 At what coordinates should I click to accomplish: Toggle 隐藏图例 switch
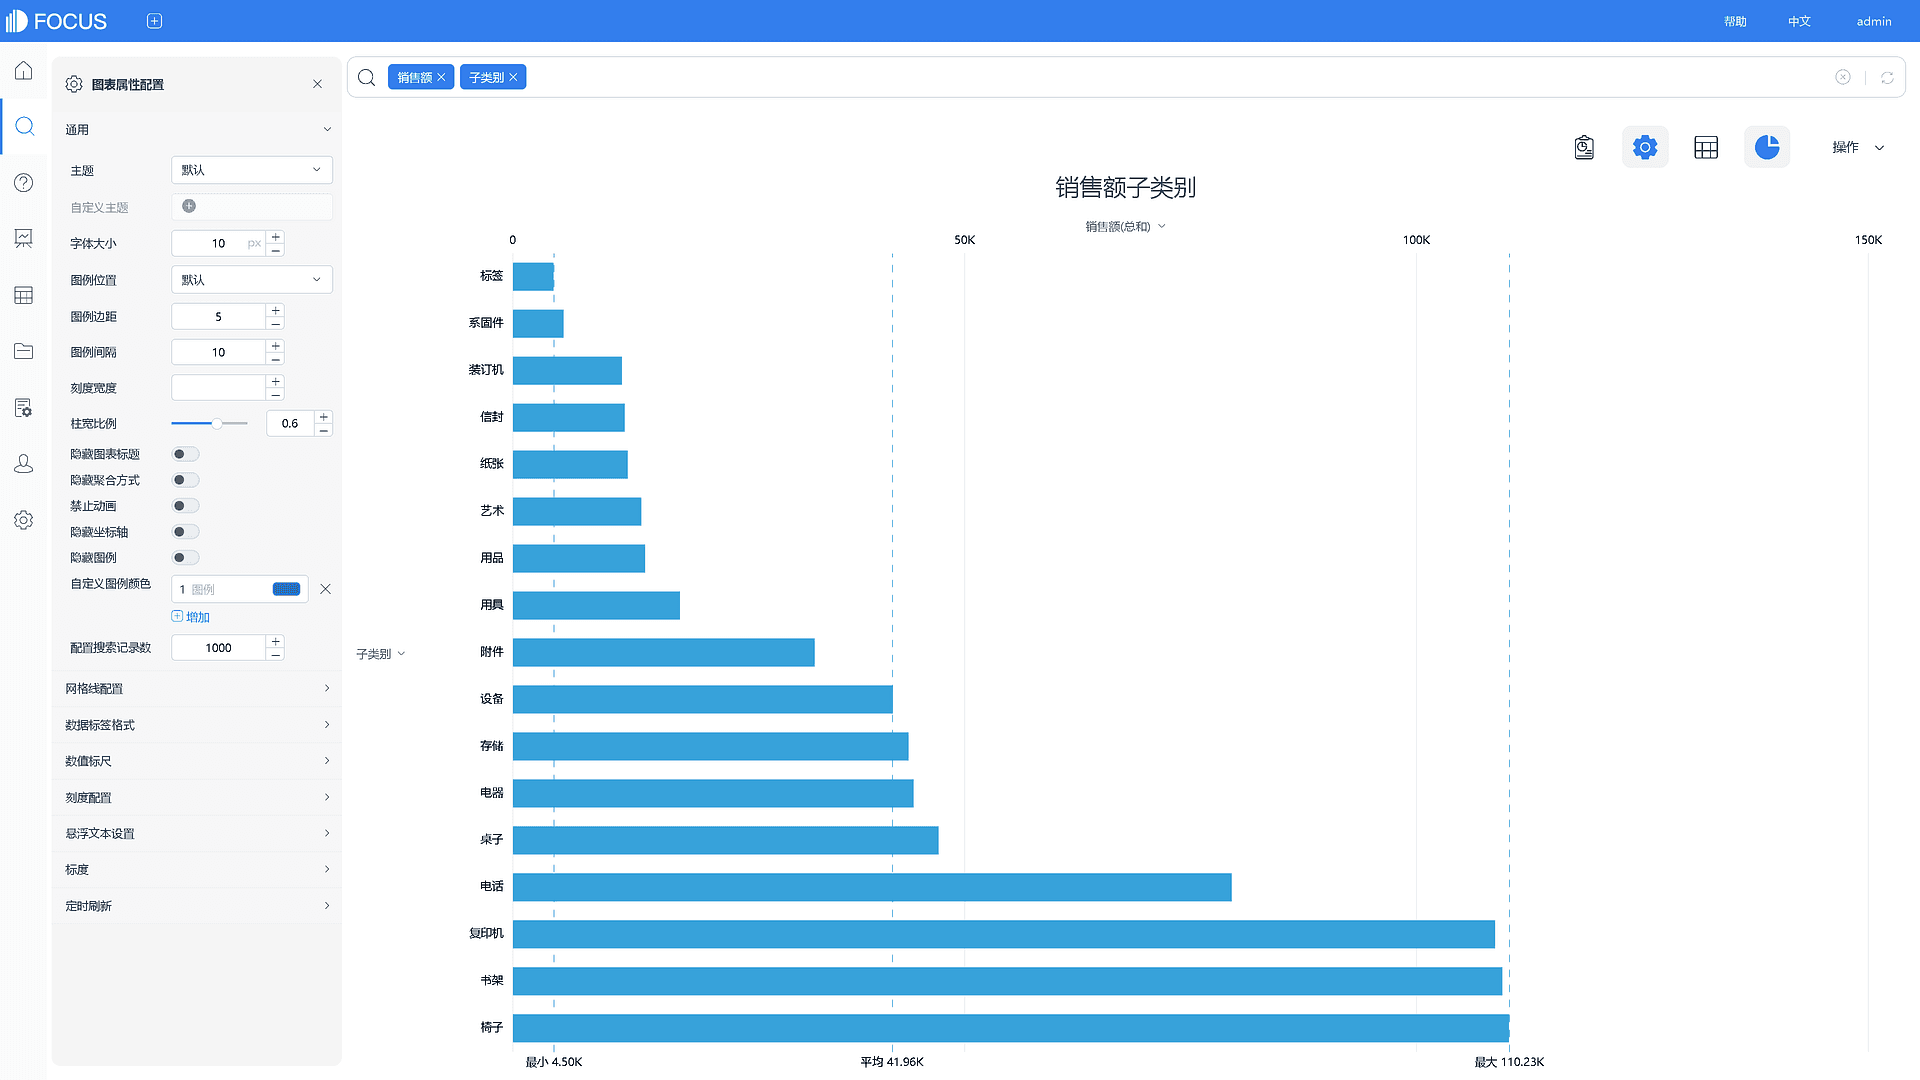click(x=185, y=558)
